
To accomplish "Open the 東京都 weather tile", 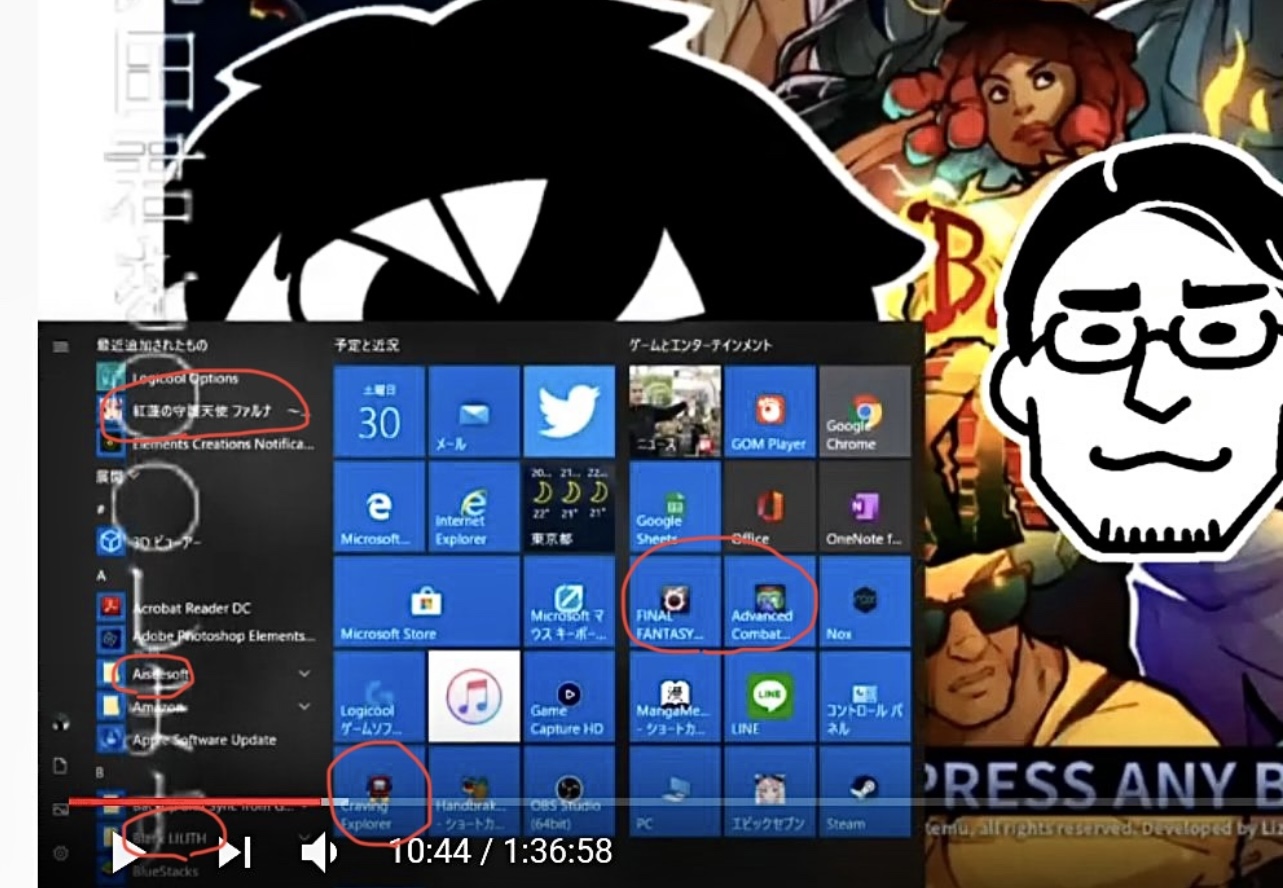I will 569,507.
